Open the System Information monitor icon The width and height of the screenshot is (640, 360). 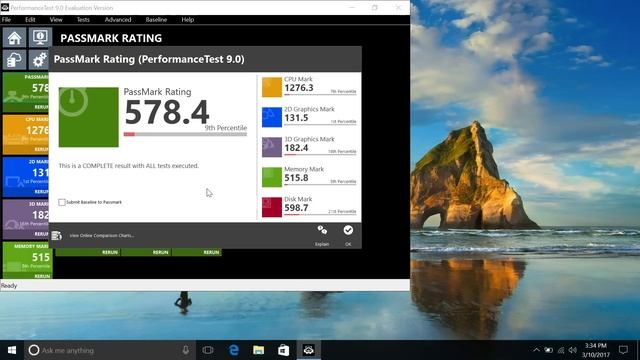click(40, 38)
